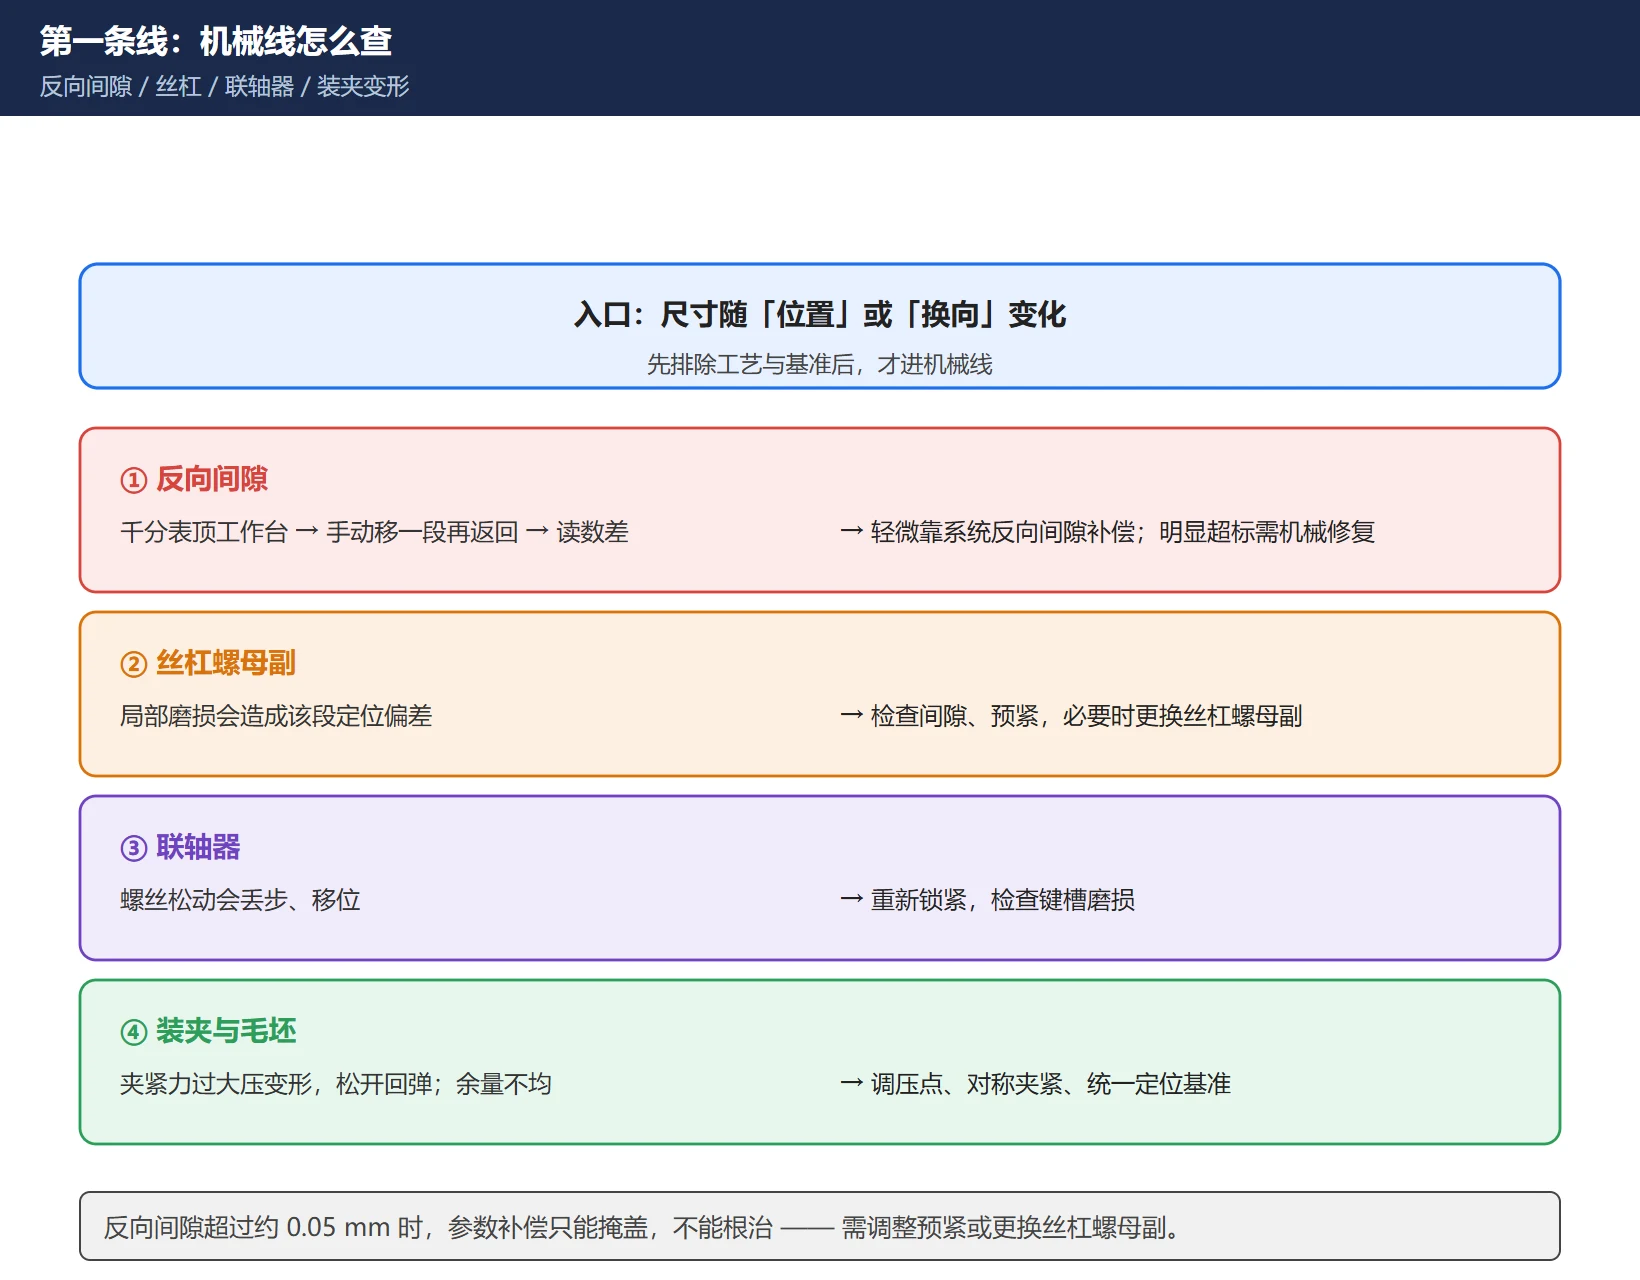Click text 夹紧力过大压变形,松开回弹;余量不均
The image size is (1640, 1280).
(x=336, y=1084)
